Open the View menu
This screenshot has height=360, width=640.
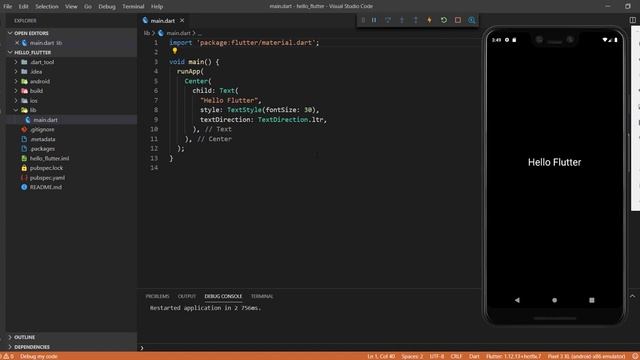click(x=71, y=7)
